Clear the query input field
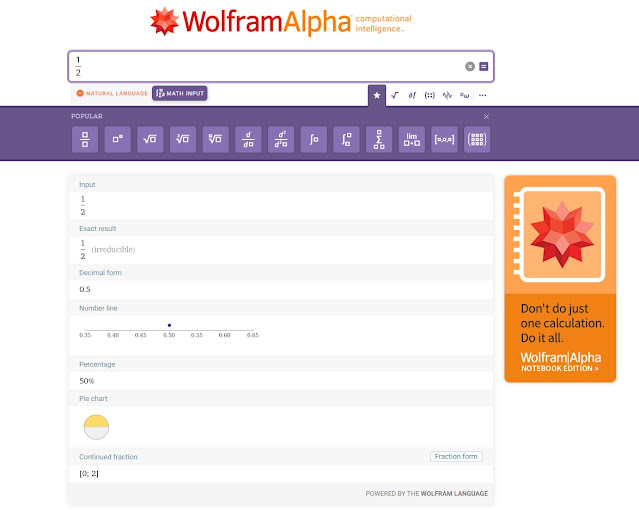 tap(470, 66)
